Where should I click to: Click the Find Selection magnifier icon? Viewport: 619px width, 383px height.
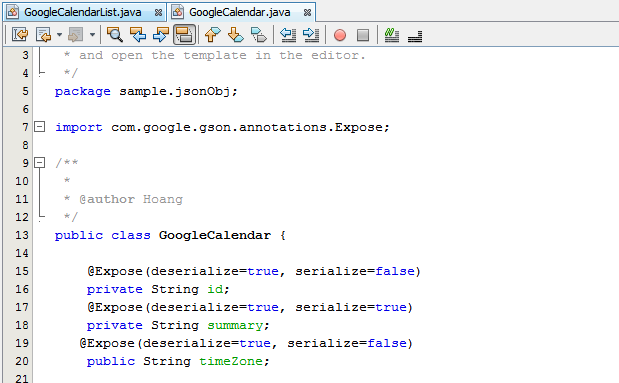[x=115, y=35]
